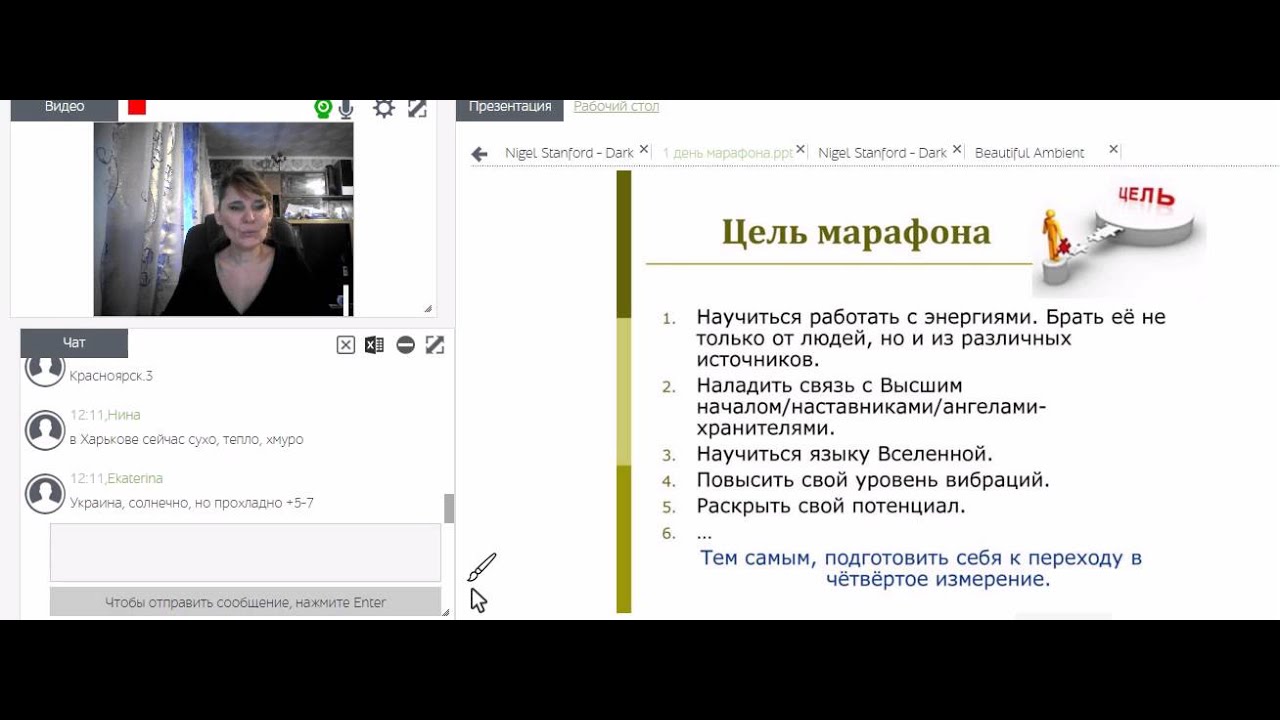Click the hint 'Чтобы отправить сообщение, нажмите Enter'
1280x720 pixels.
pos(245,602)
